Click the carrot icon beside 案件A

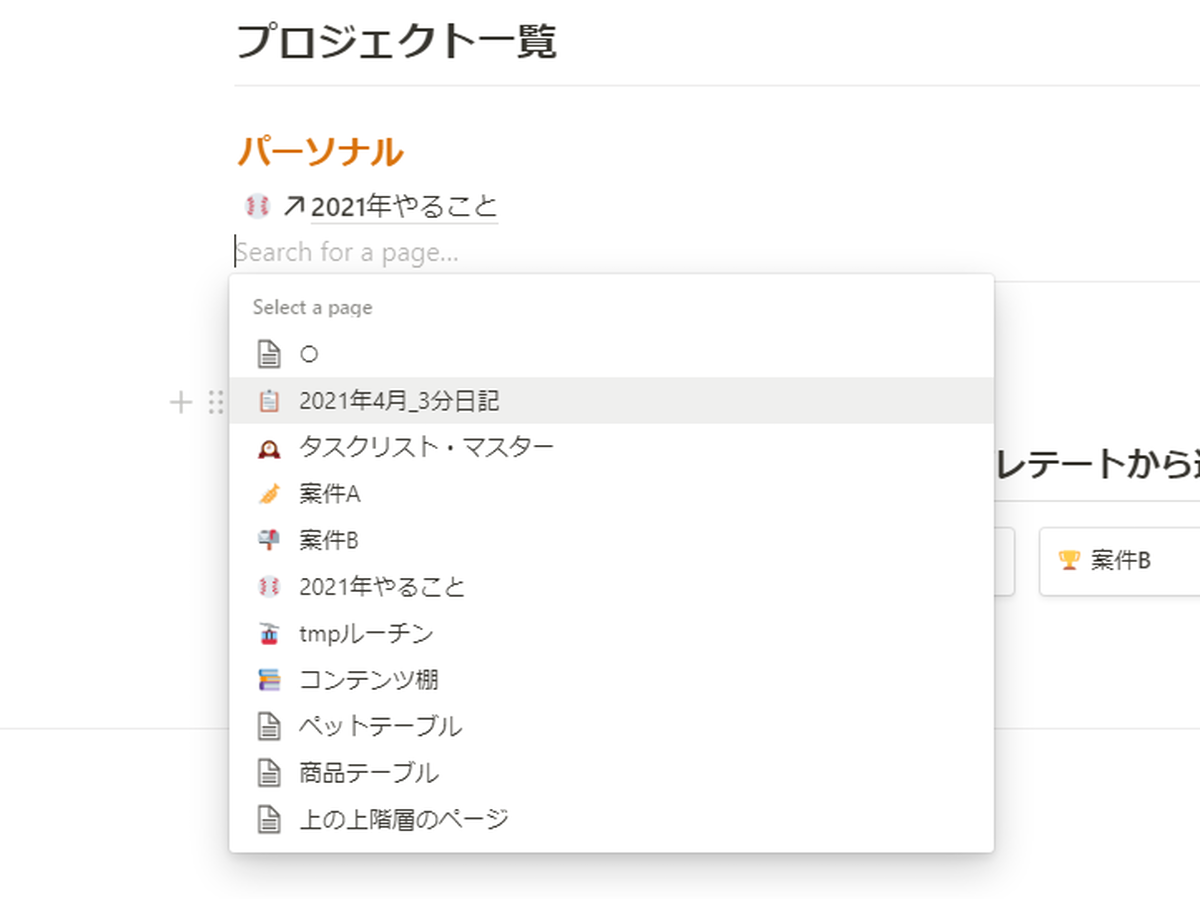[x=267, y=494]
